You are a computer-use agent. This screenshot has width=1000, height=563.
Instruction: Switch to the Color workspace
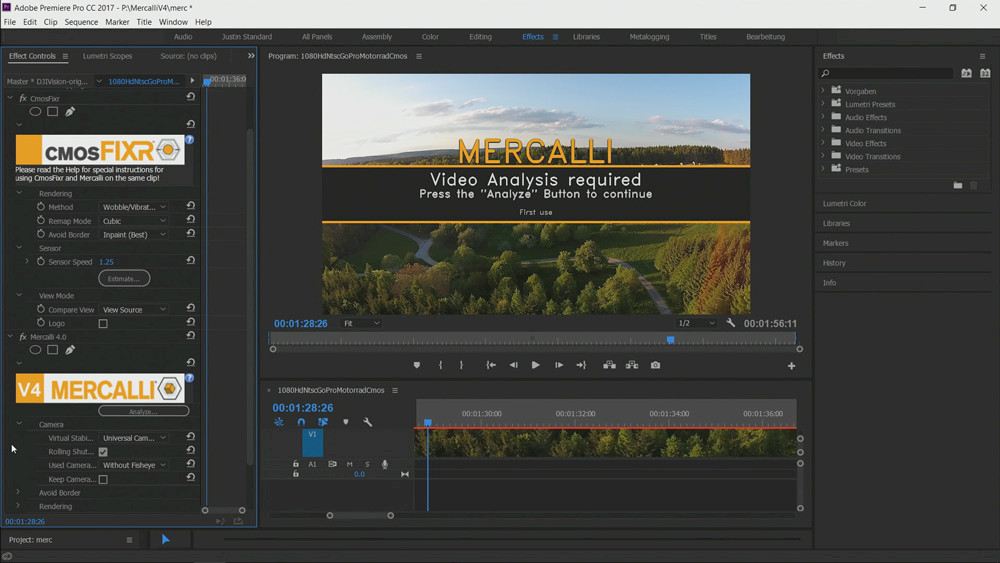click(430, 37)
